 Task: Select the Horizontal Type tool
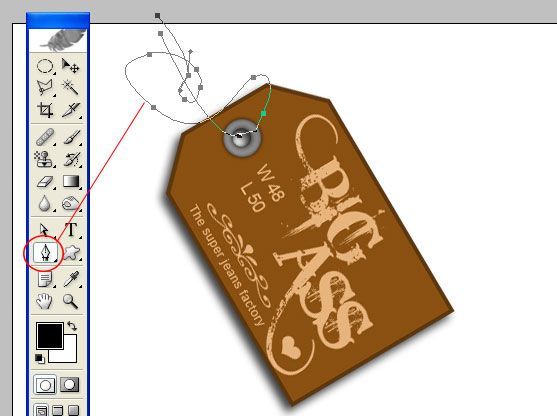(71, 230)
